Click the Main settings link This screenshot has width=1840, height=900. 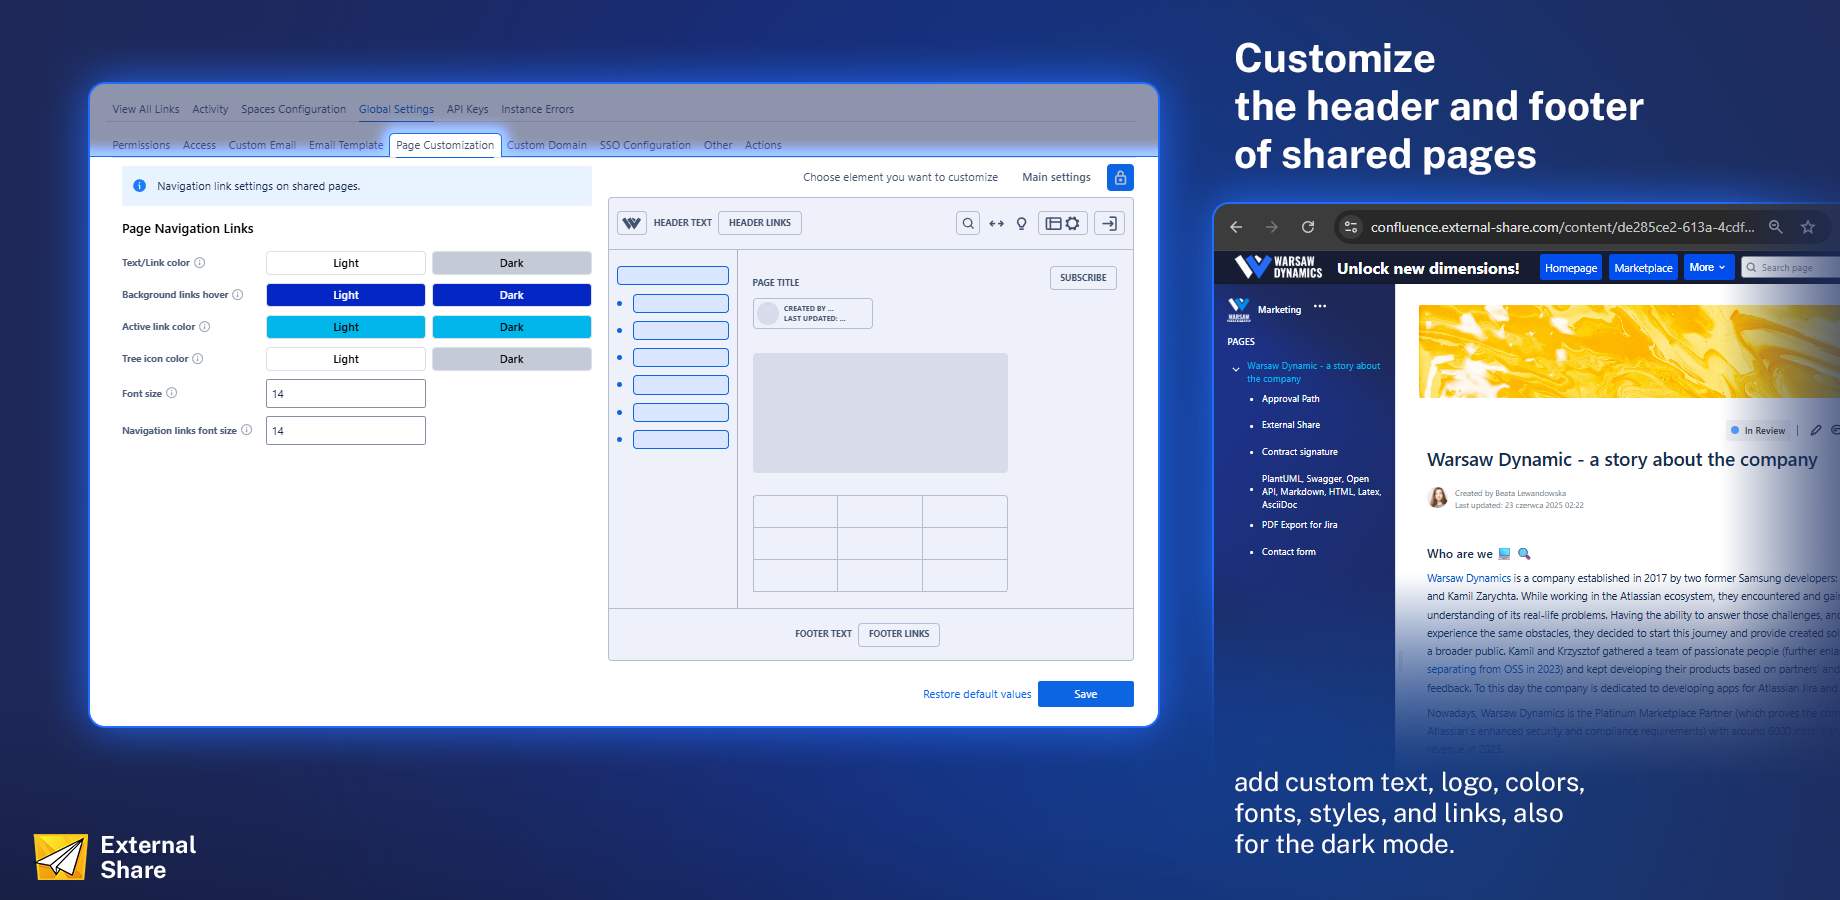1056,177
